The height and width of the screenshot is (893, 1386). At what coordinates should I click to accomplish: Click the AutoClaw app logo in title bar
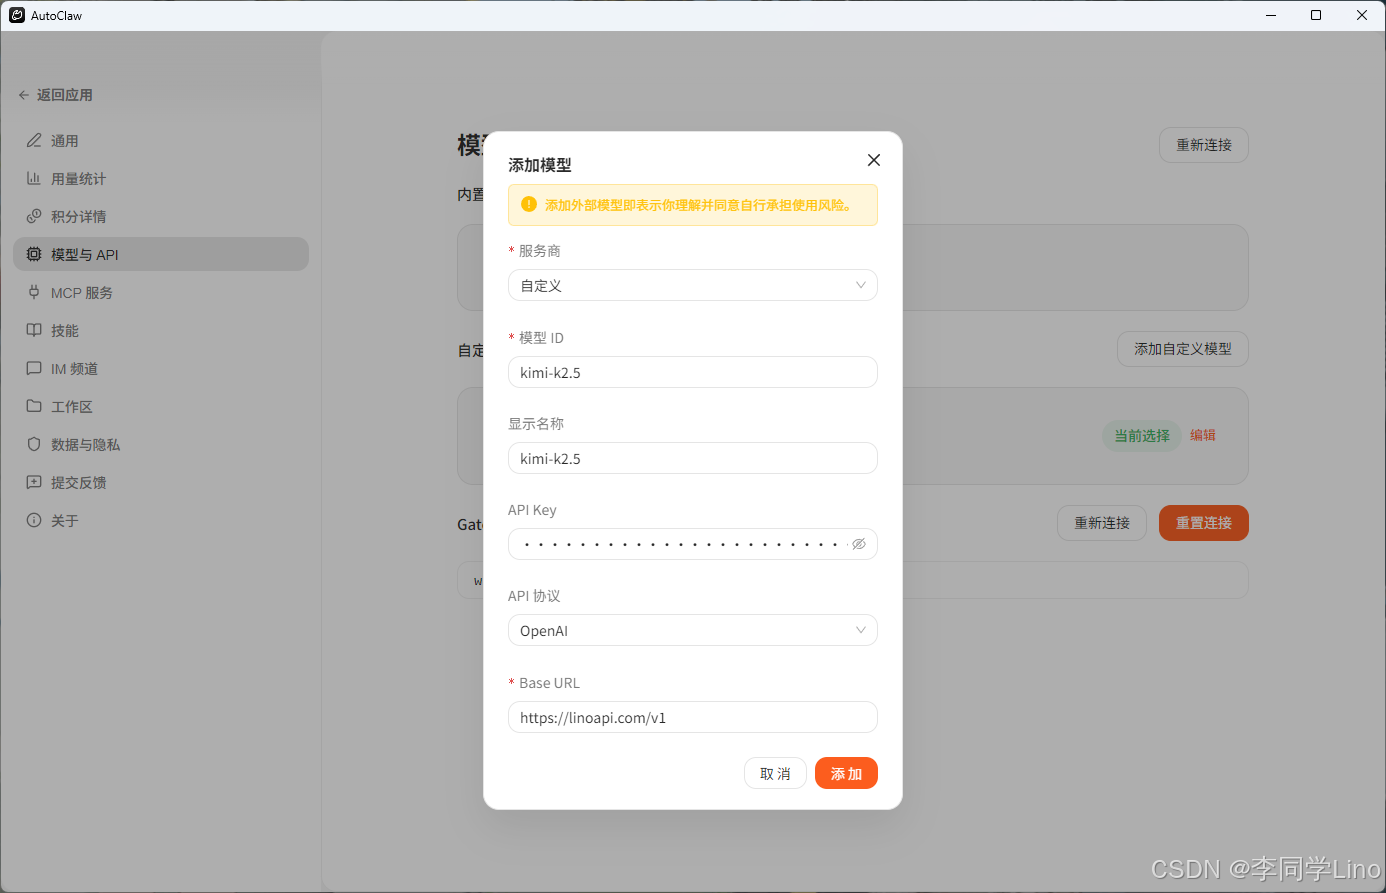17,15
